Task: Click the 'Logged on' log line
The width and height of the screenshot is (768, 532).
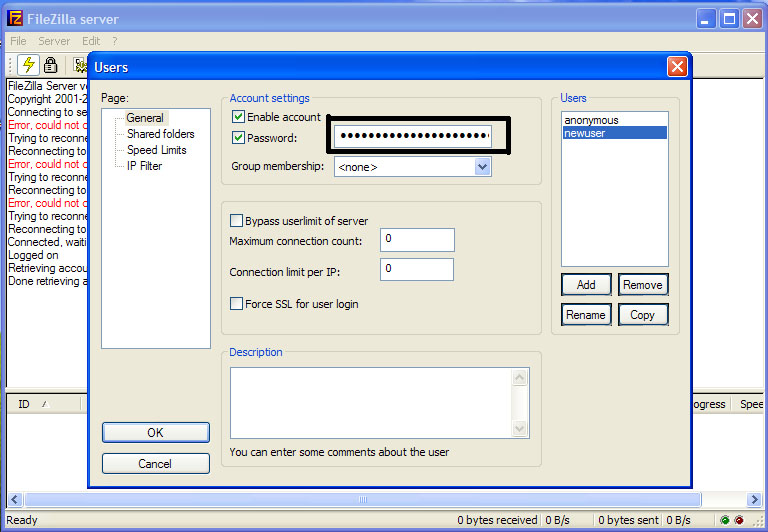Action: coord(33,255)
